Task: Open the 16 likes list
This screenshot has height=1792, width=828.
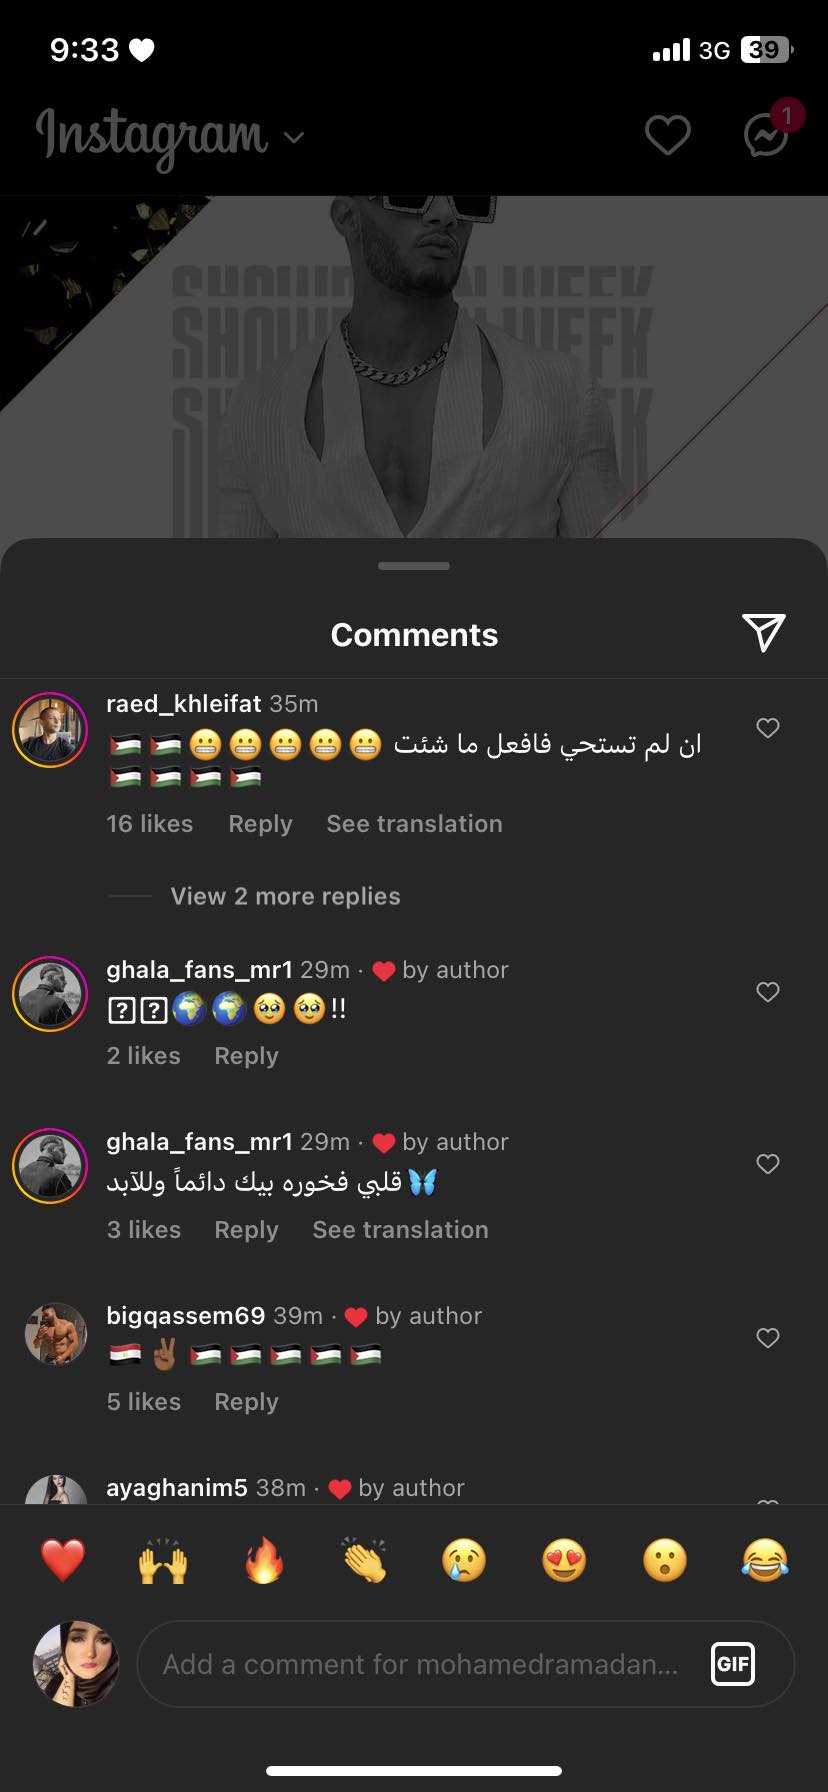Action: click(x=150, y=824)
